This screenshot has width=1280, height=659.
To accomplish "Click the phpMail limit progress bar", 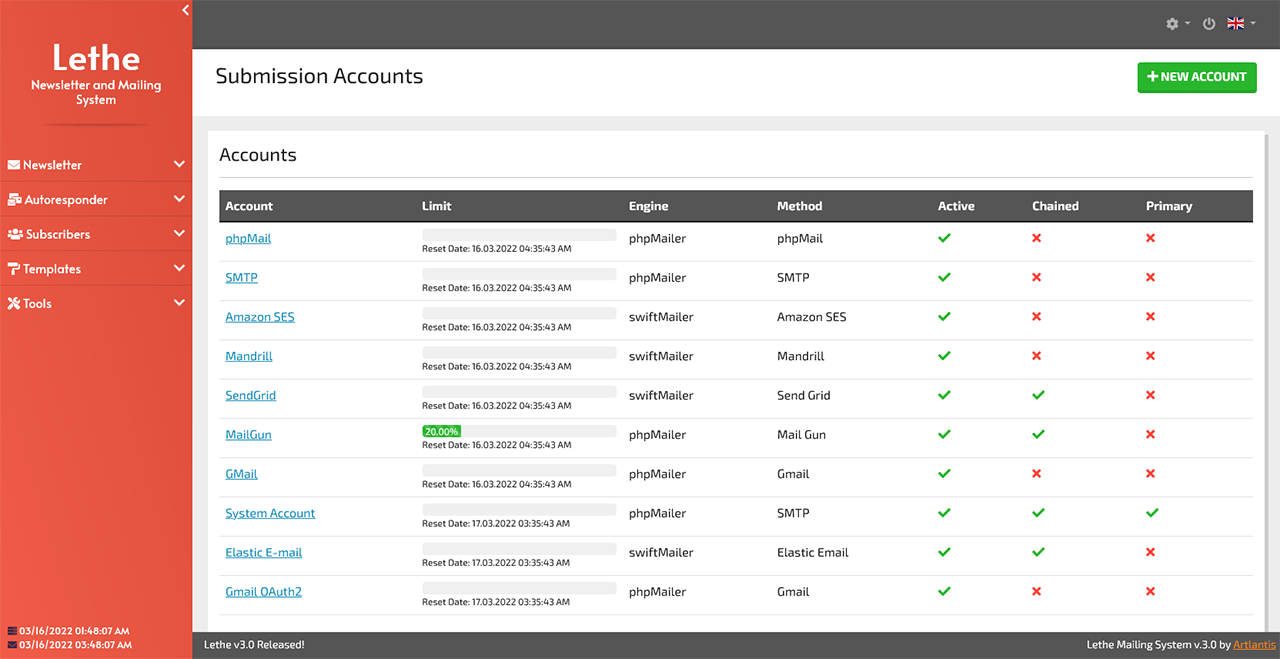I will pos(519,235).
